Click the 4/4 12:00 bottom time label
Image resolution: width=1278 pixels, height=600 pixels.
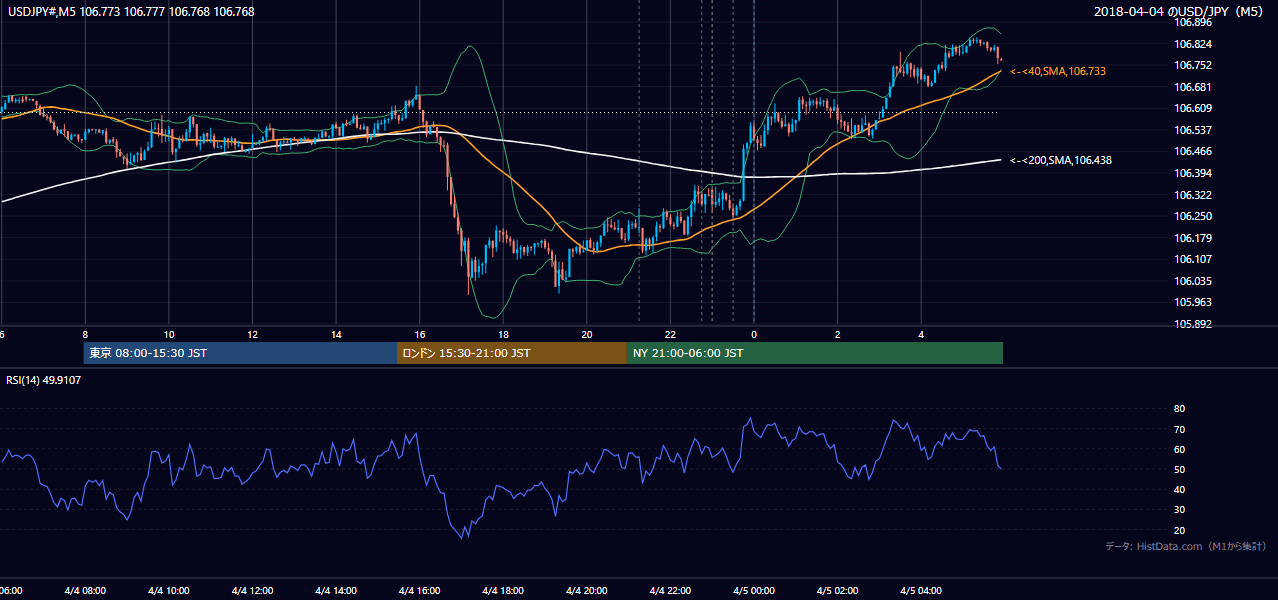pyautogui.click(x=252, y=591)
